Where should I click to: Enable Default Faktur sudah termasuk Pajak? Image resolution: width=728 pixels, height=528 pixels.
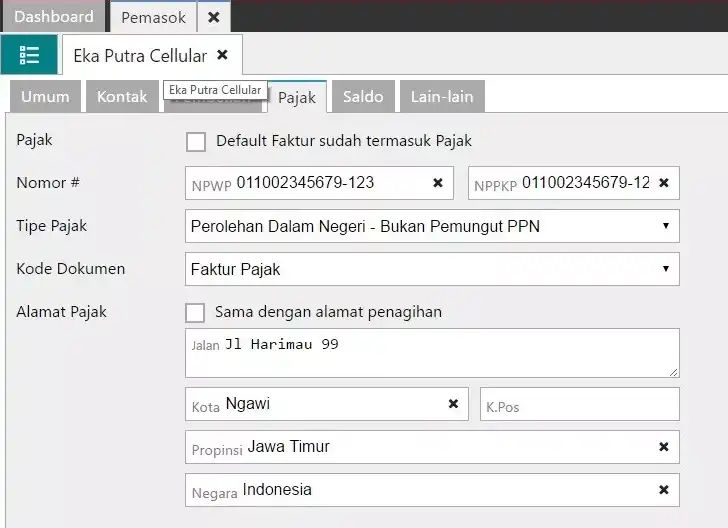point(196,142)
